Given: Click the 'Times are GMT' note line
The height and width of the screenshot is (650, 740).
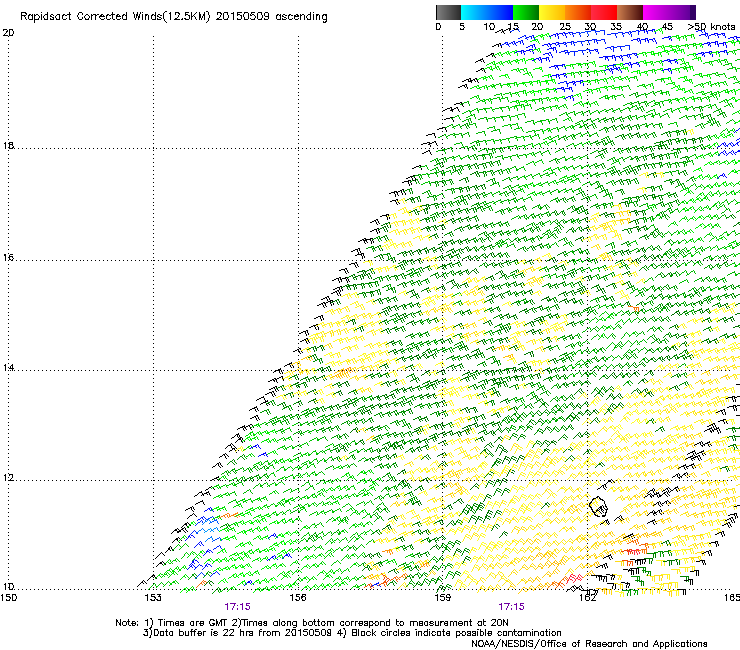Looking at the screenshot, I should [312, 623].
